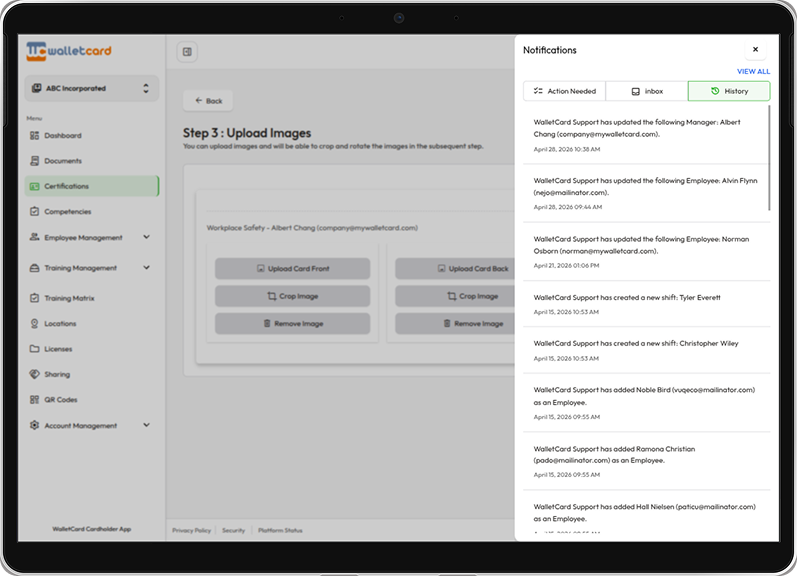The image size is (797, 576).
Task: Click Remove Image under Card Back
Action: [x=455, y=323]
